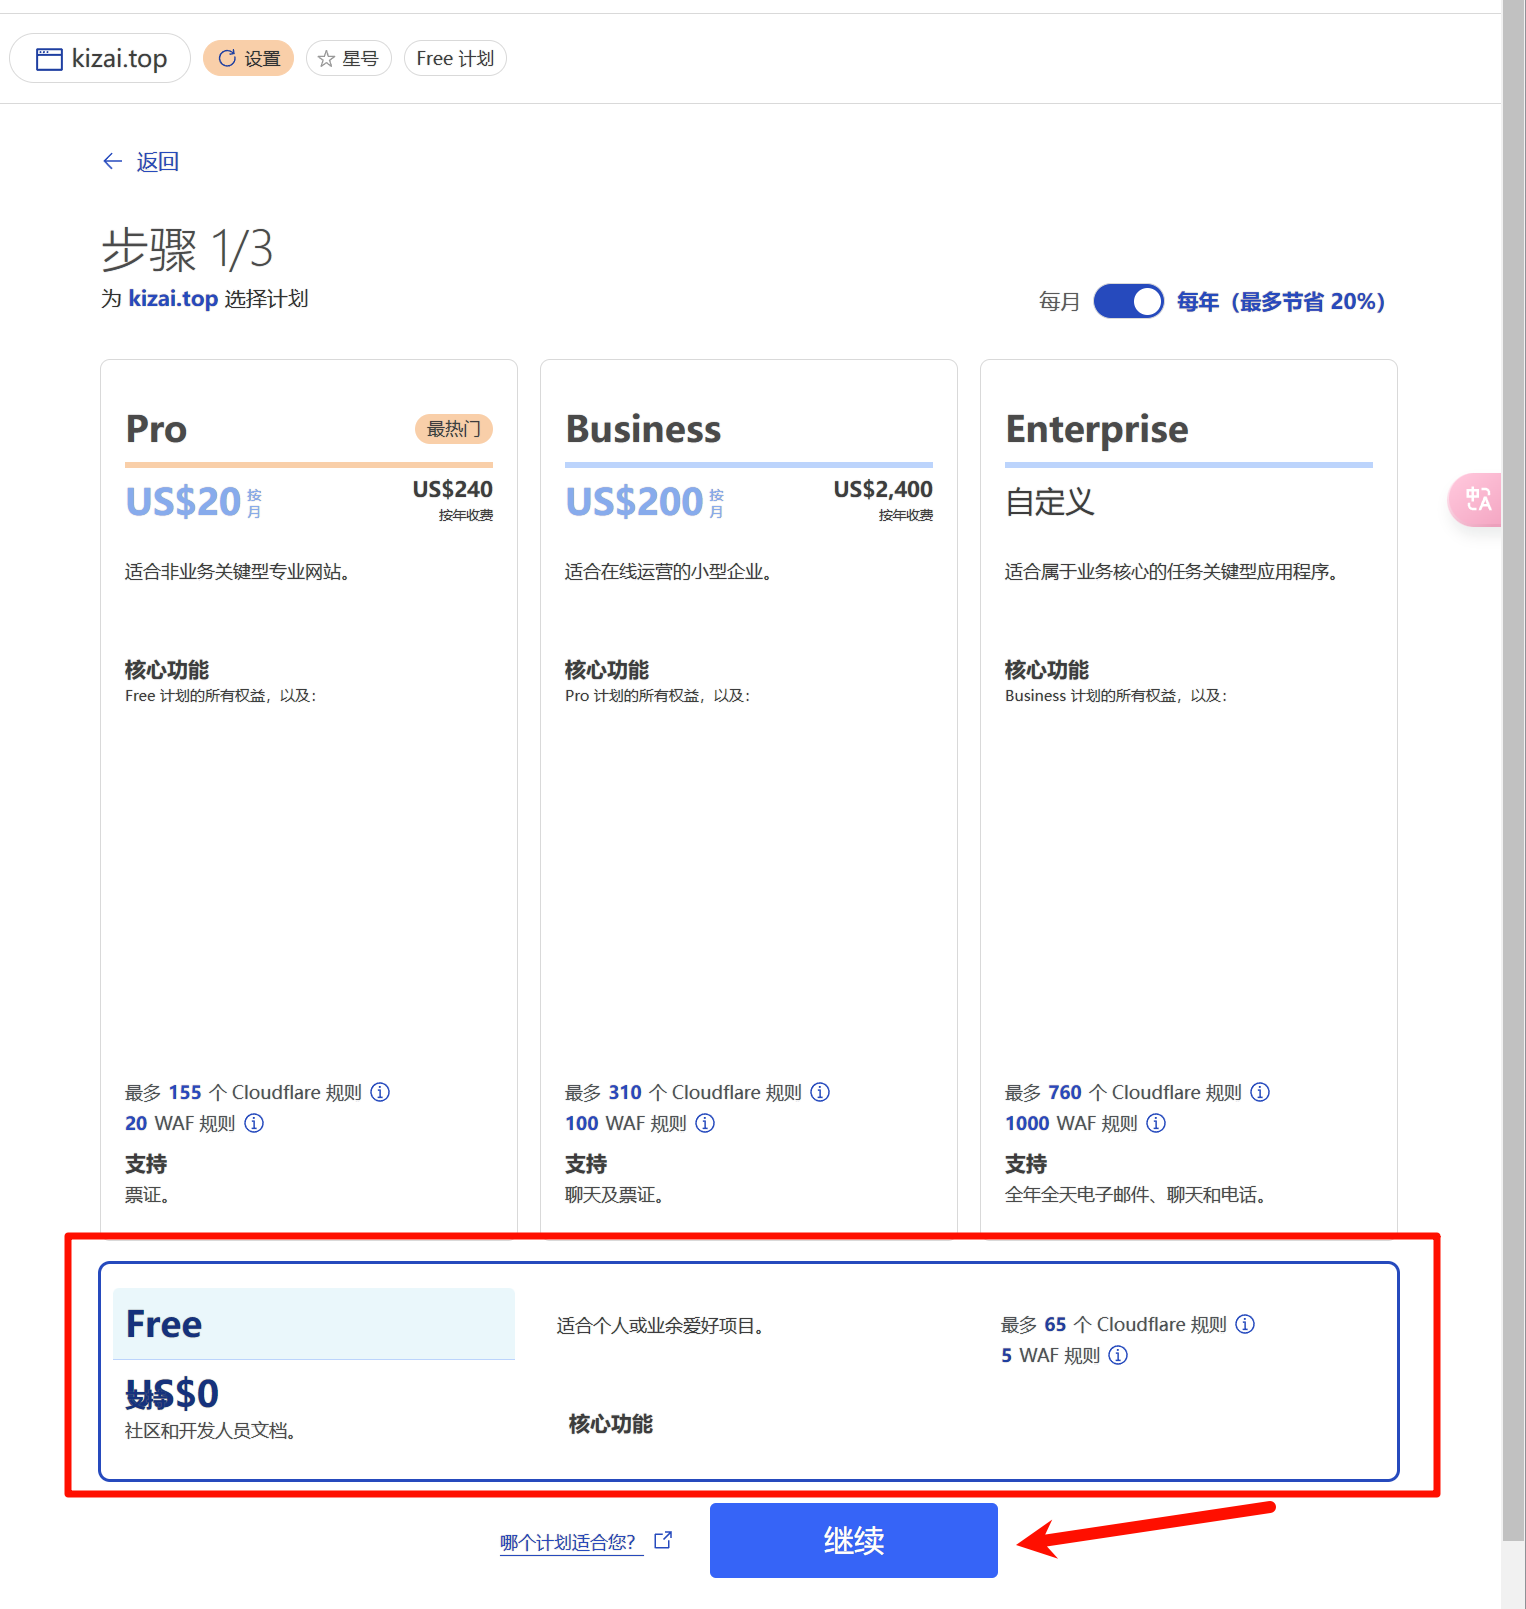Click info icon for Enterprise 1000 WAF 规则
This screenshot has width=1526, height=1609.
[1156, 1123]
